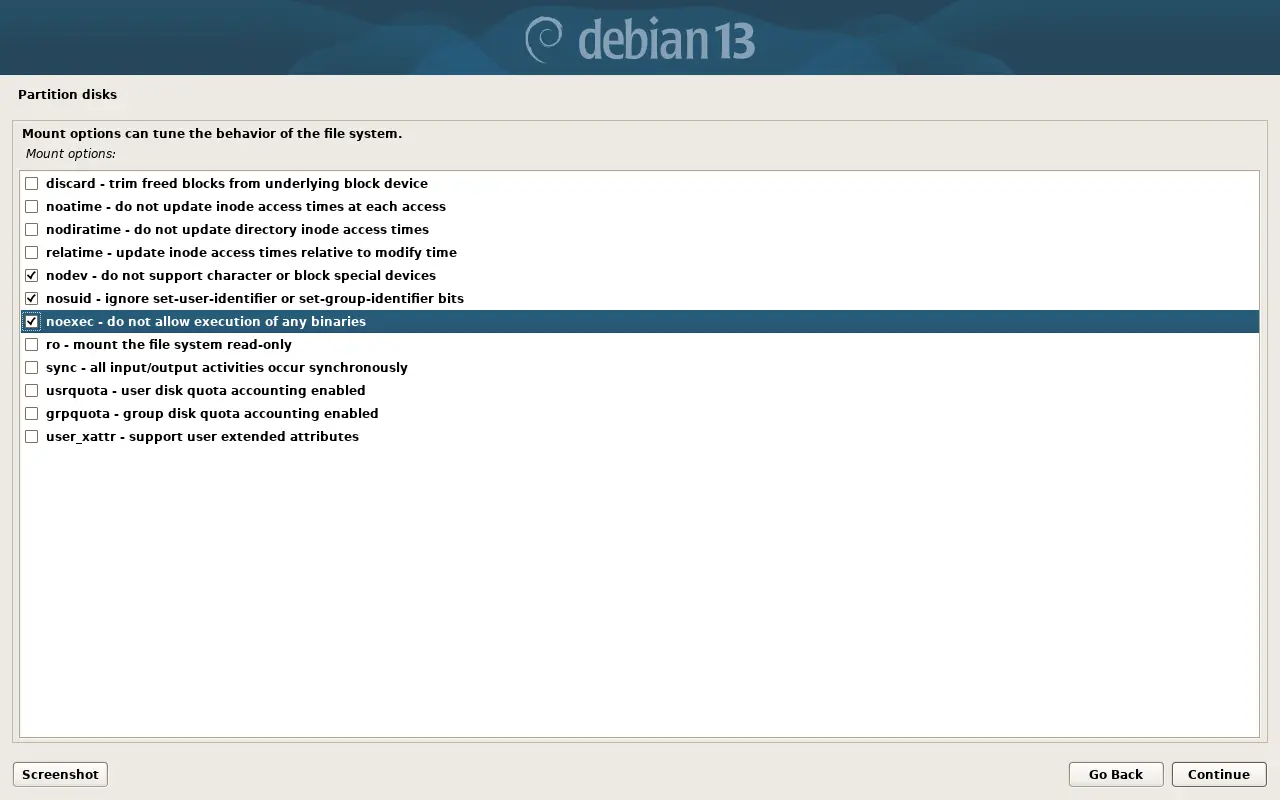Tick the nodiratime checkbox
This screenshot has height=800, width=1280.
[32, 230]
